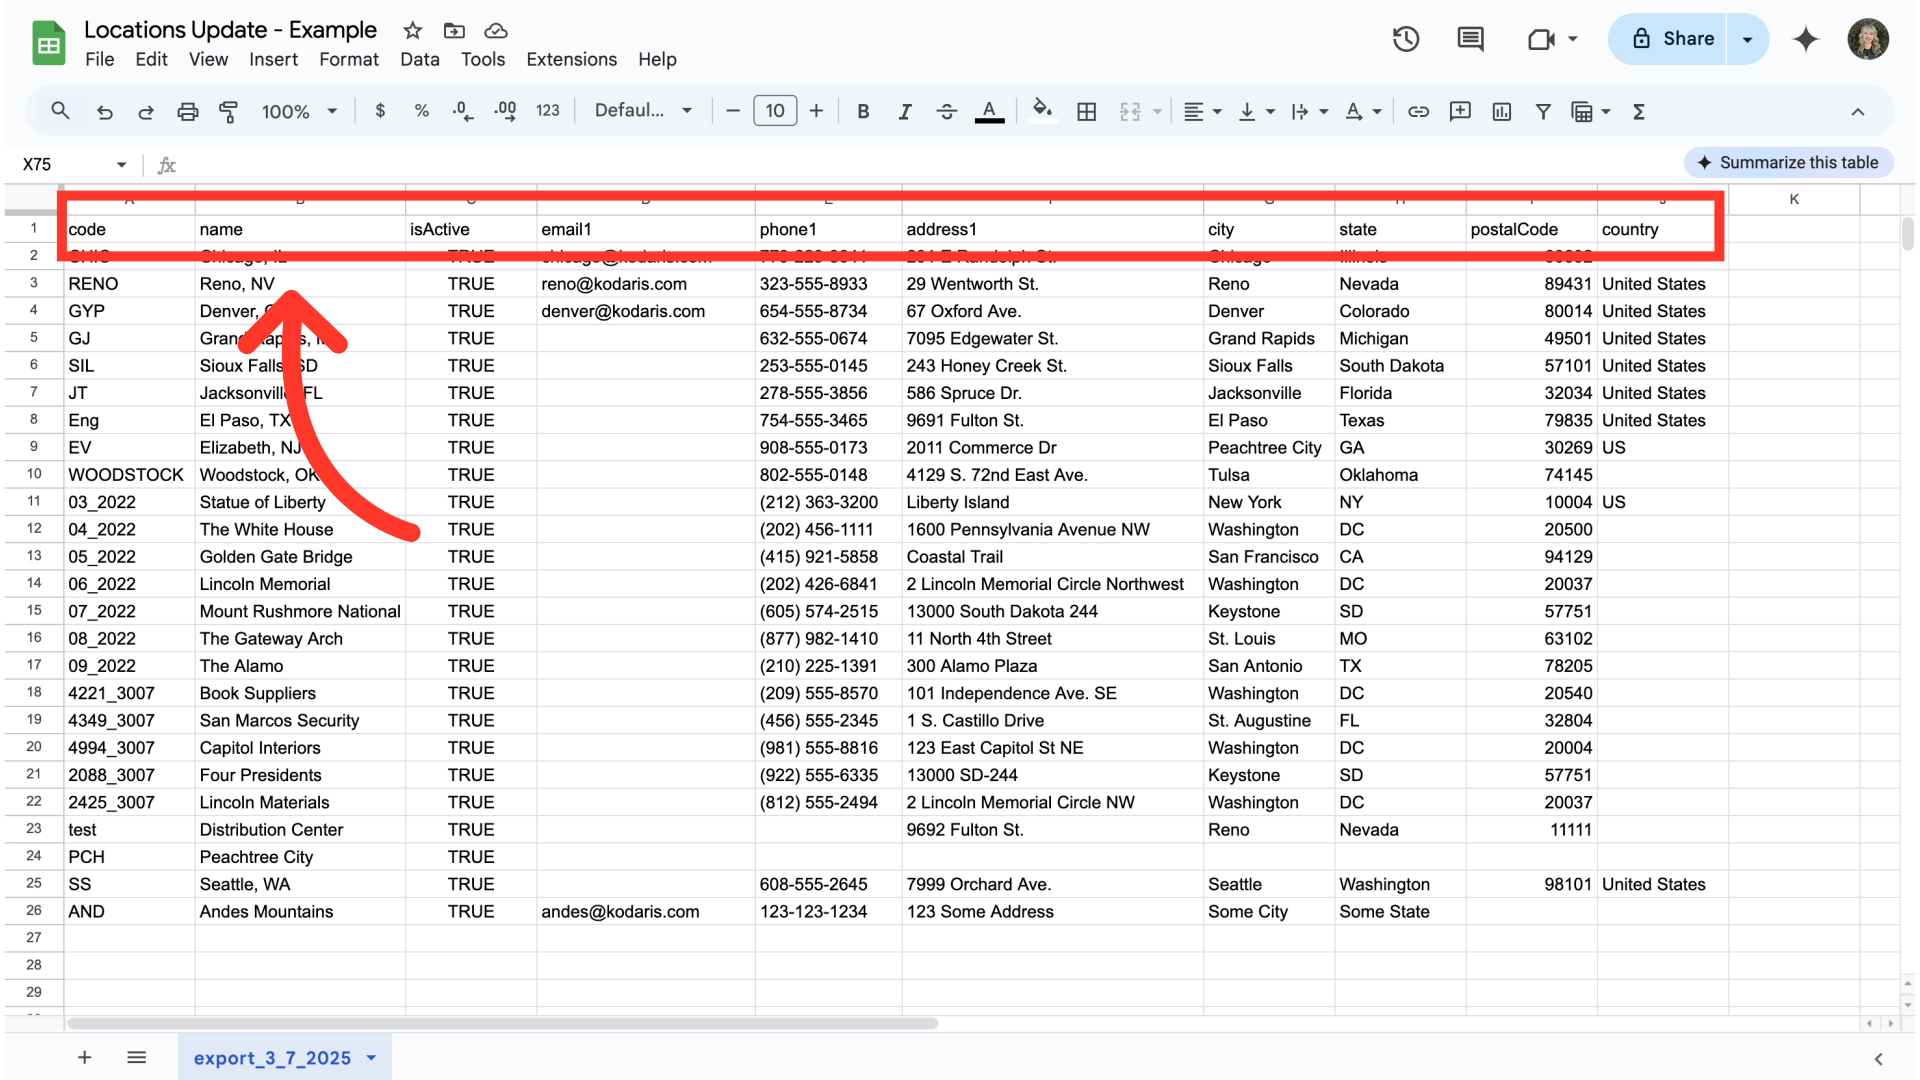Open the fill color picker
The image size is (1920, 1080).
pyautogui.click(x=1042, y=112)
